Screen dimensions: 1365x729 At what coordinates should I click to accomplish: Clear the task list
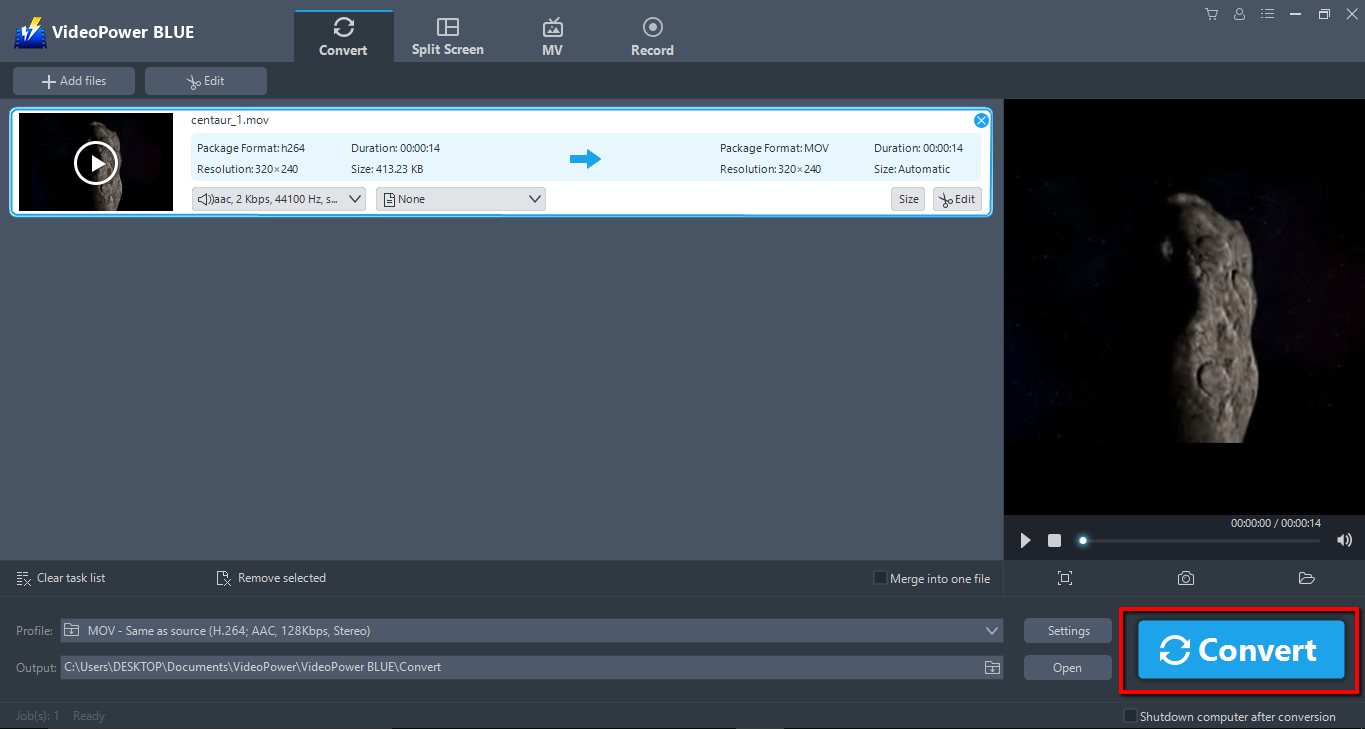pos(60,578)
